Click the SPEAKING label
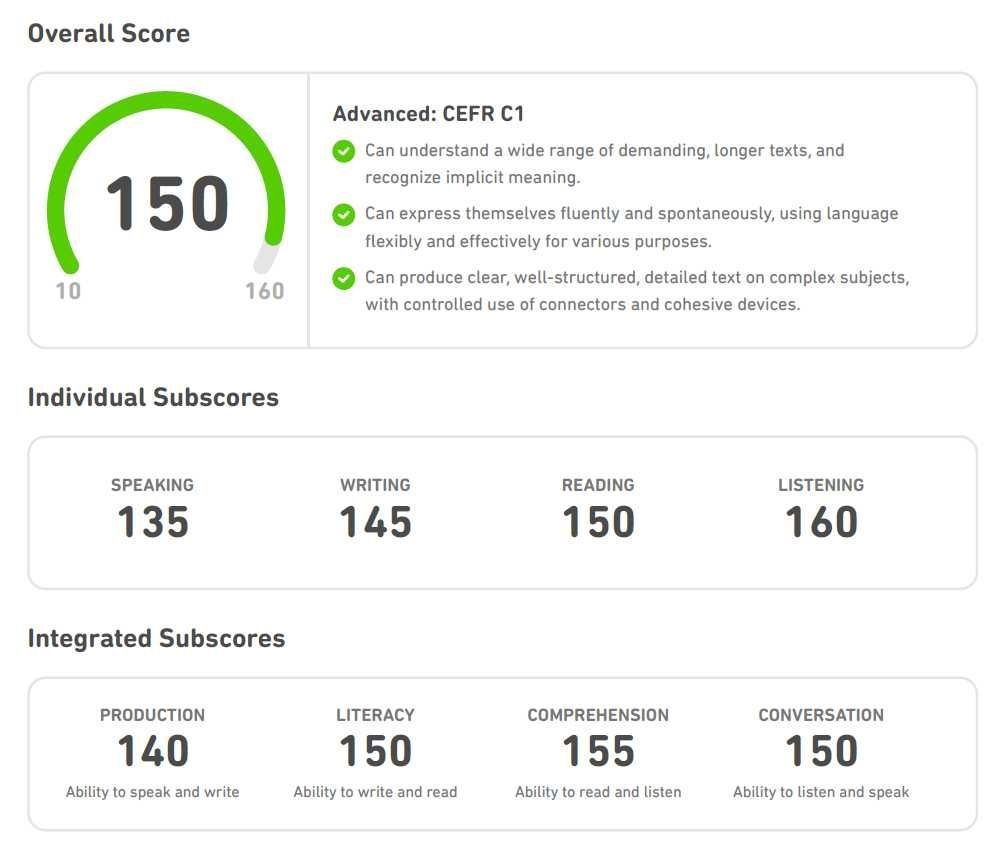The image size is (1002, 854). 152,485
